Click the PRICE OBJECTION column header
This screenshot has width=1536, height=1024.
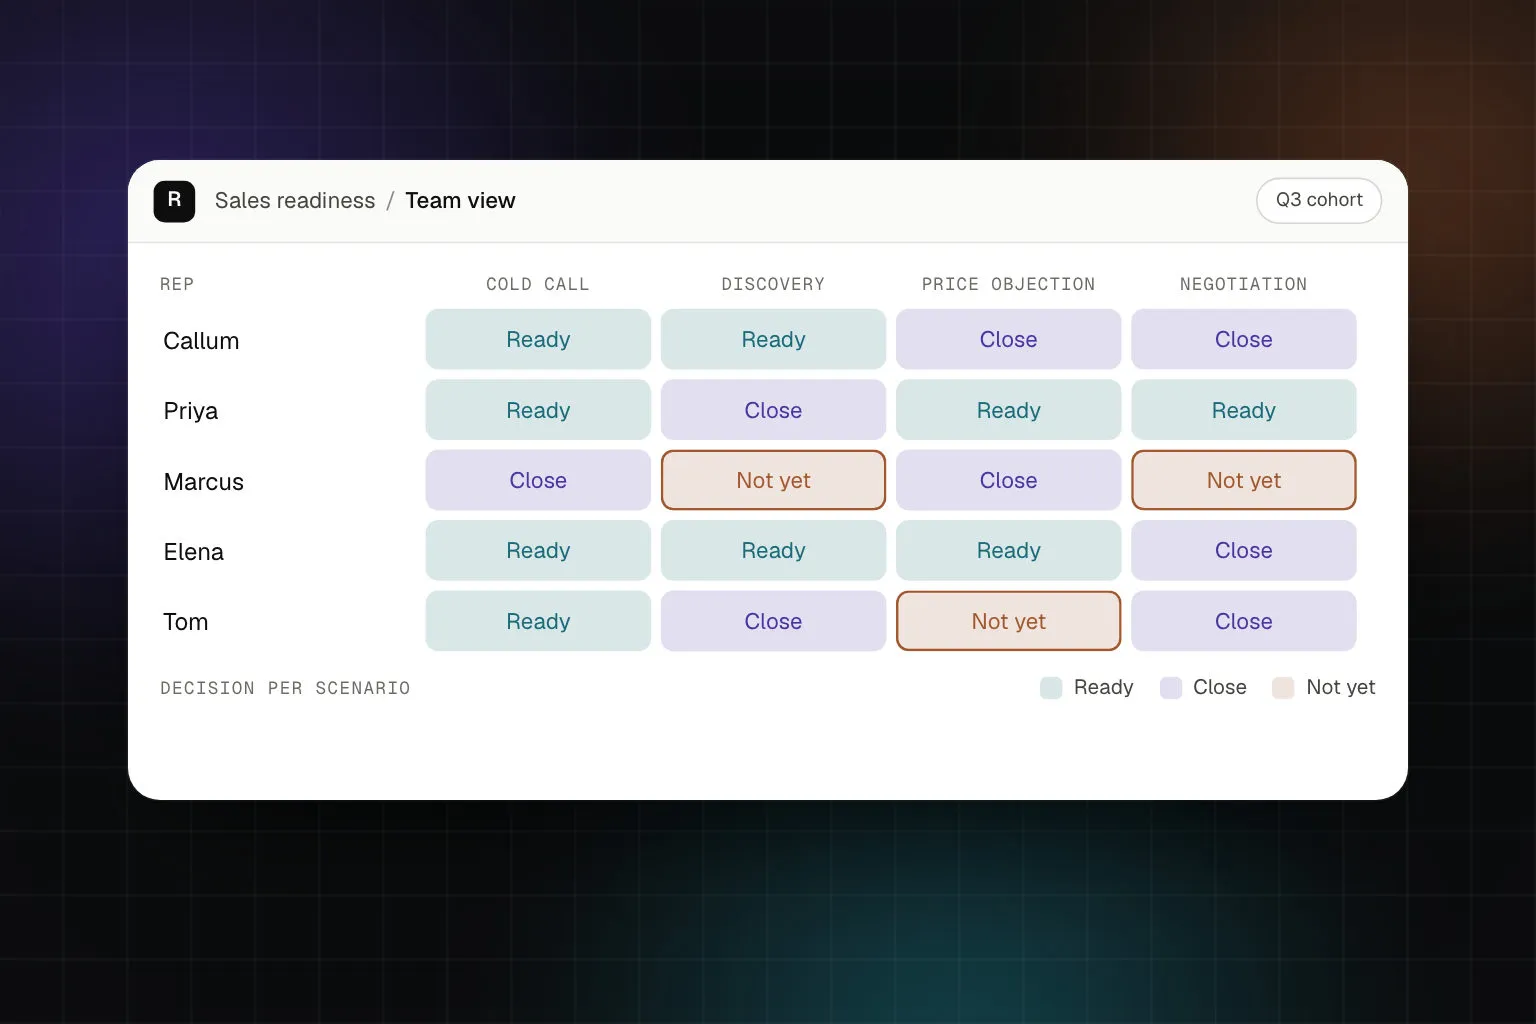pos(1008,284)
